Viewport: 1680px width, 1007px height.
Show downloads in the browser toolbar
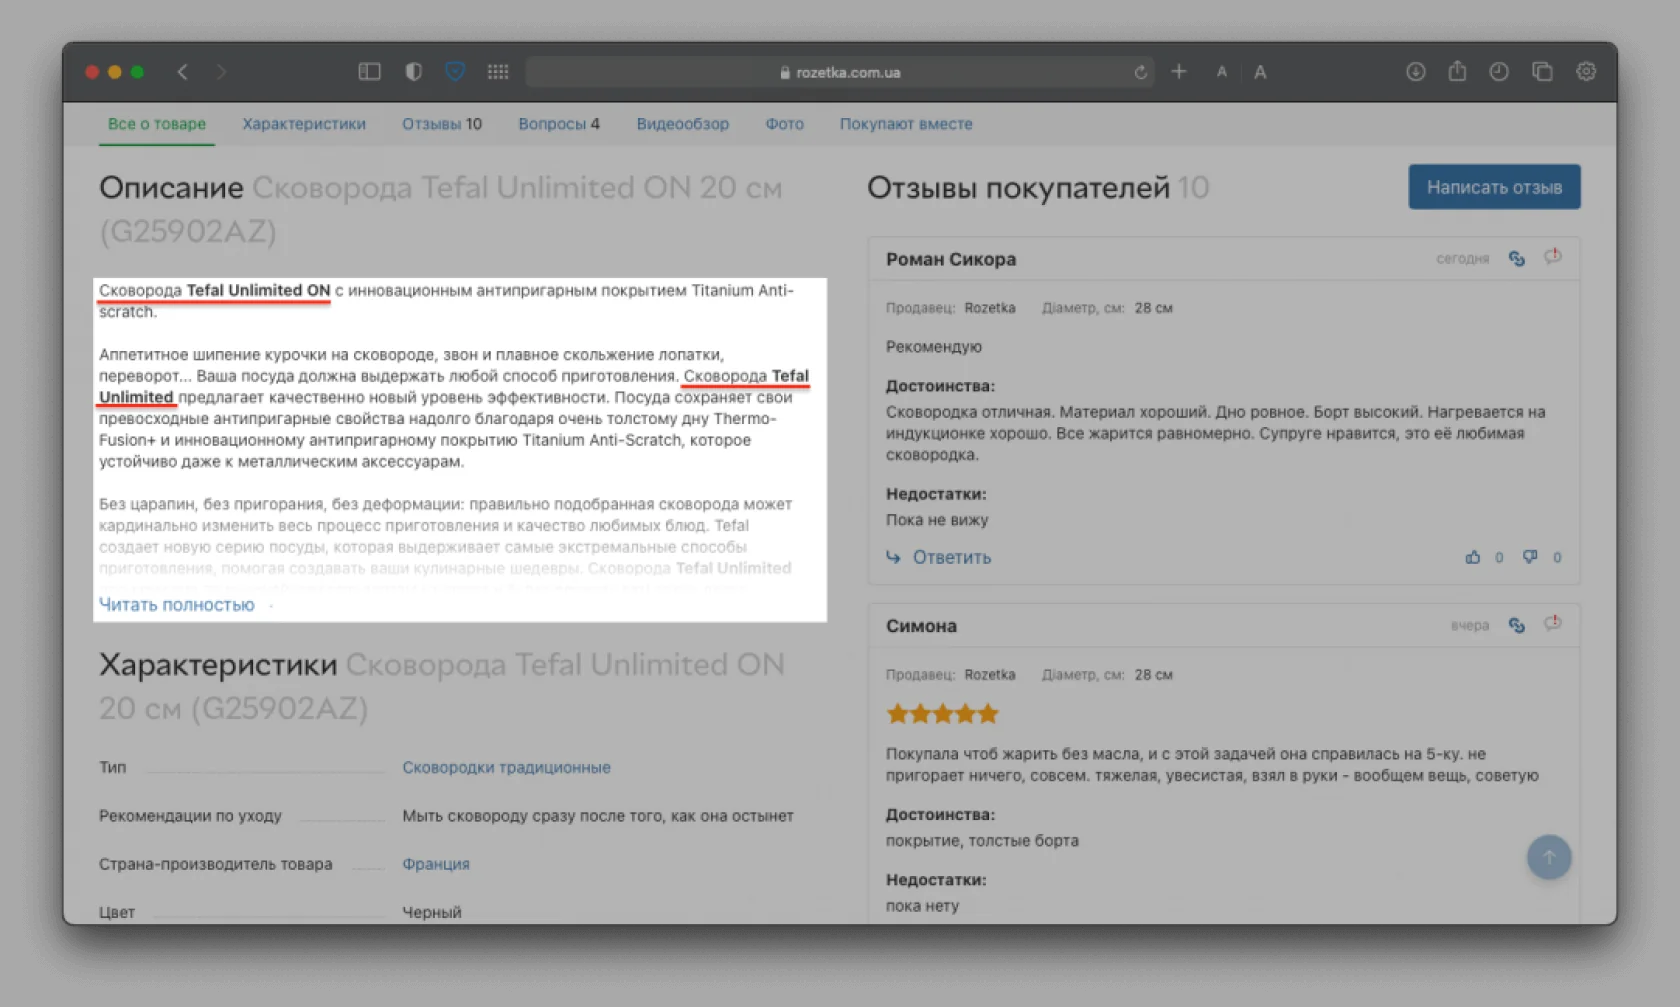pyautogui.click(x=1415, y=72)
